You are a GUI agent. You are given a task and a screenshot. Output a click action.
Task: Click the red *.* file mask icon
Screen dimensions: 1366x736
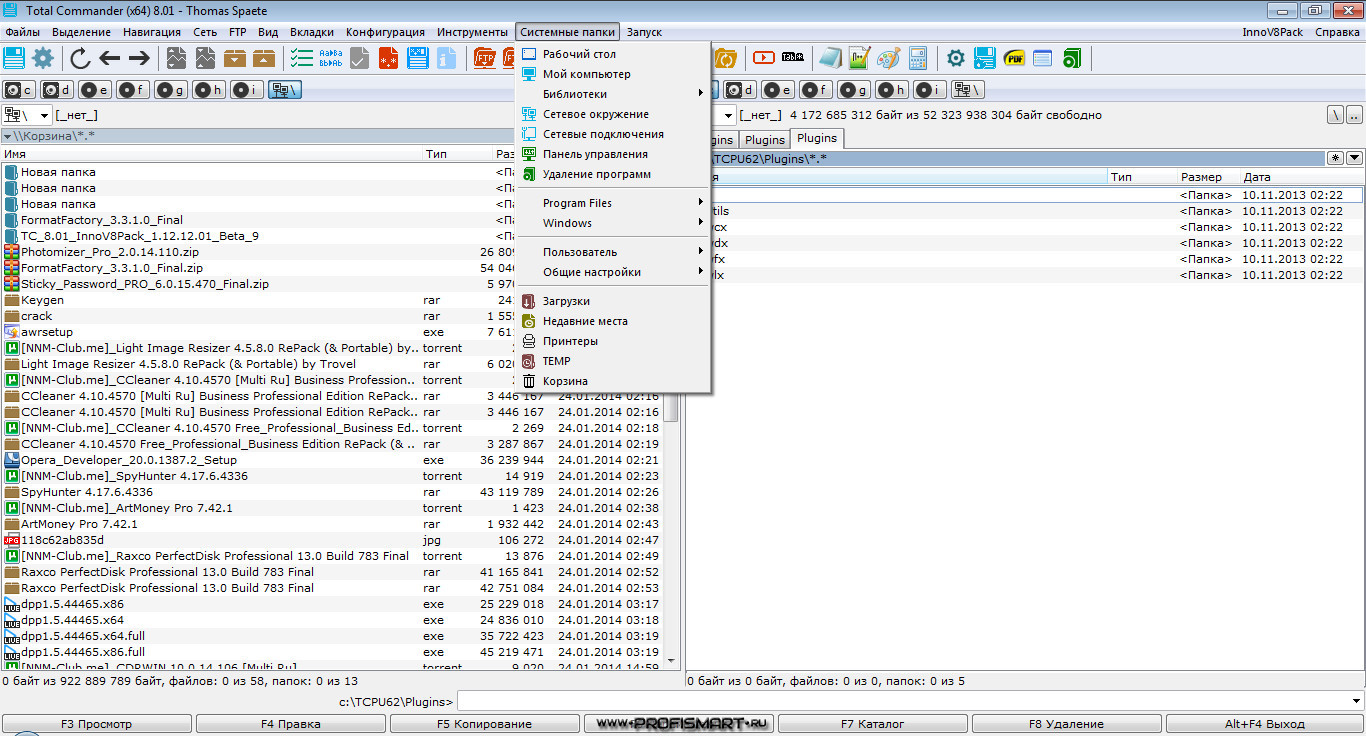click(x=389, y=58)
